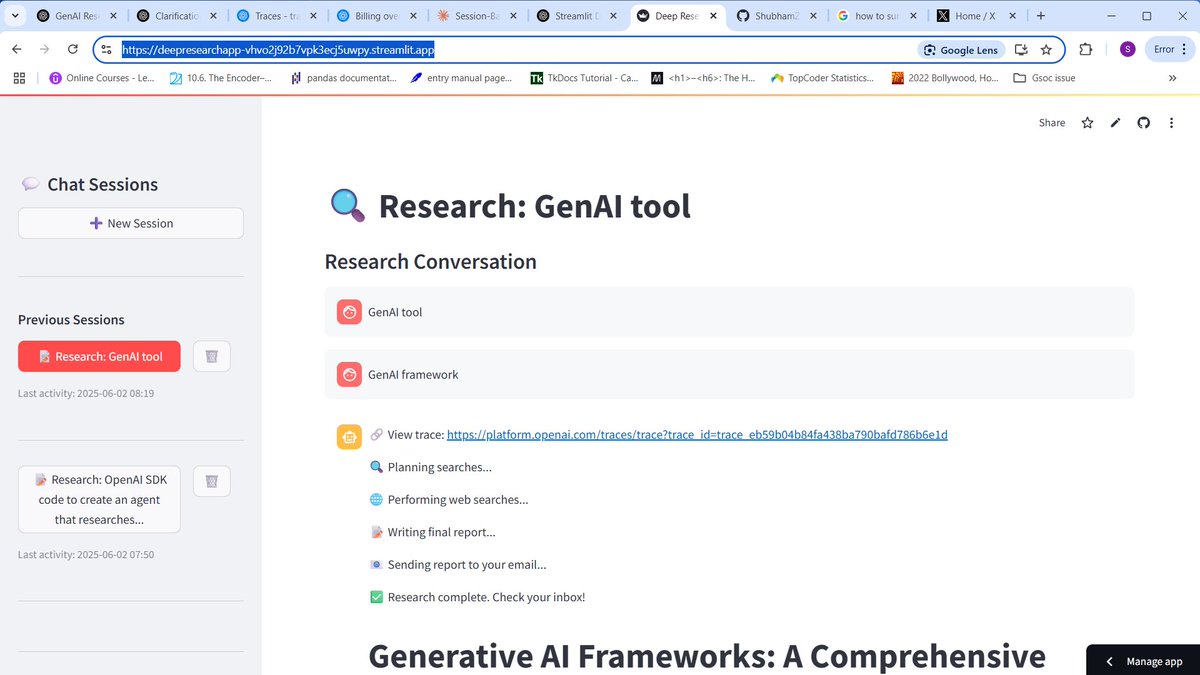Viewport: 1200px width, 675px height.
Task: Click 'Sending report to your email...' text
Action: tap(467, 564)
